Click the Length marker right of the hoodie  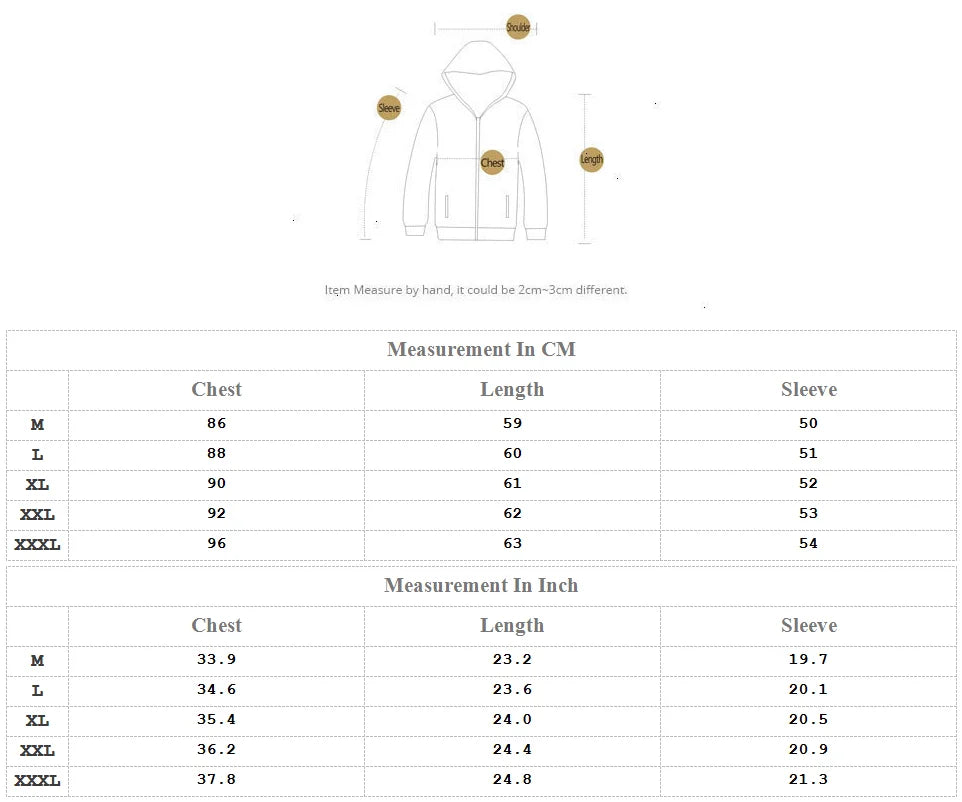click(x=592, y=159)
